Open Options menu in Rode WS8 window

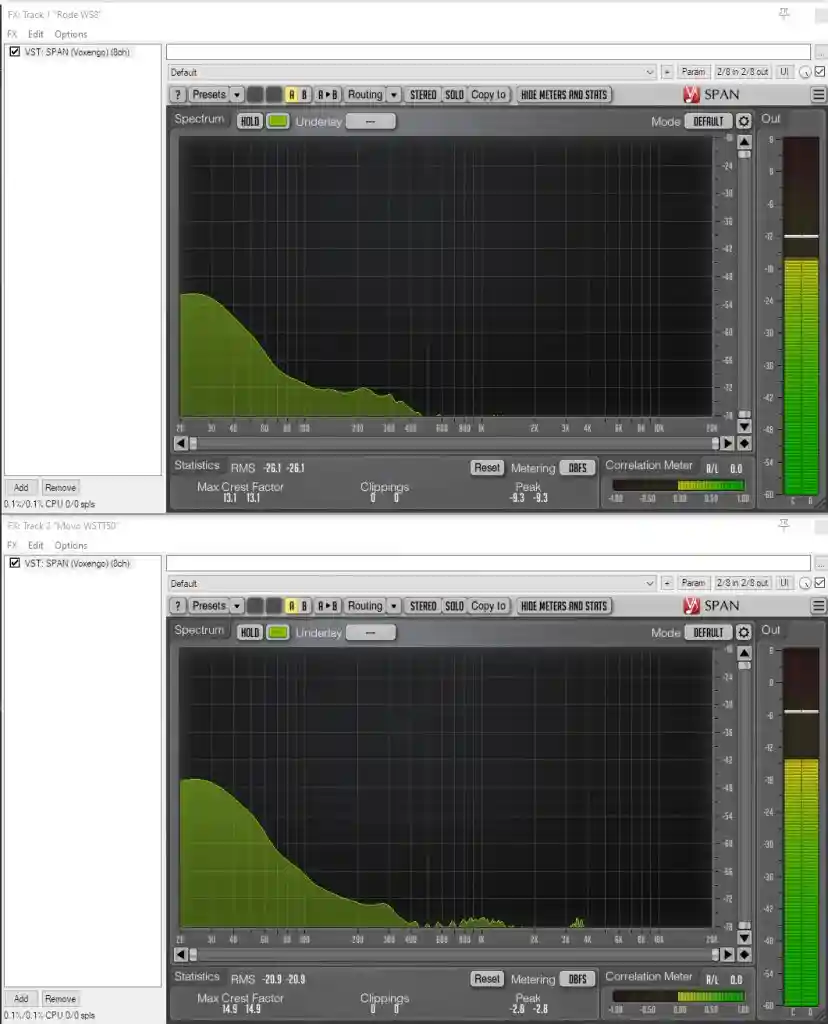click(71, 34)
